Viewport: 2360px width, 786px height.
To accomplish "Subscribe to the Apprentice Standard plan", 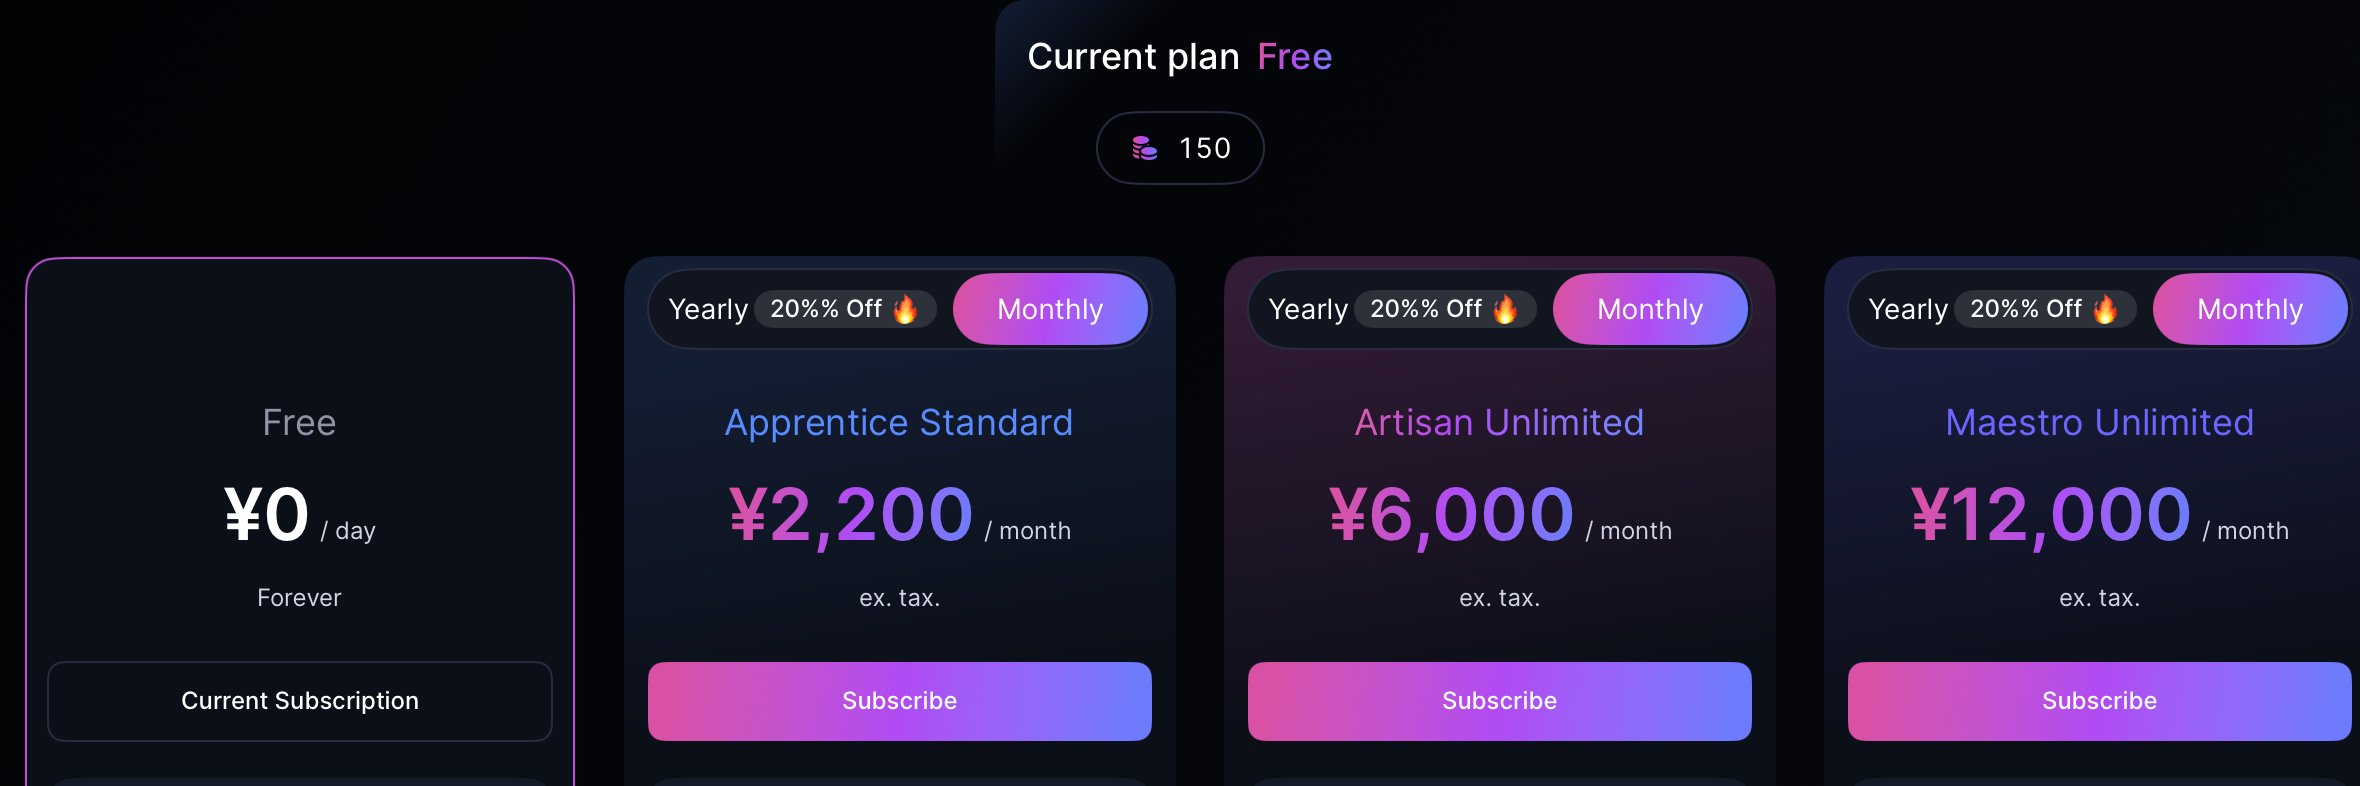I will 900,701.
